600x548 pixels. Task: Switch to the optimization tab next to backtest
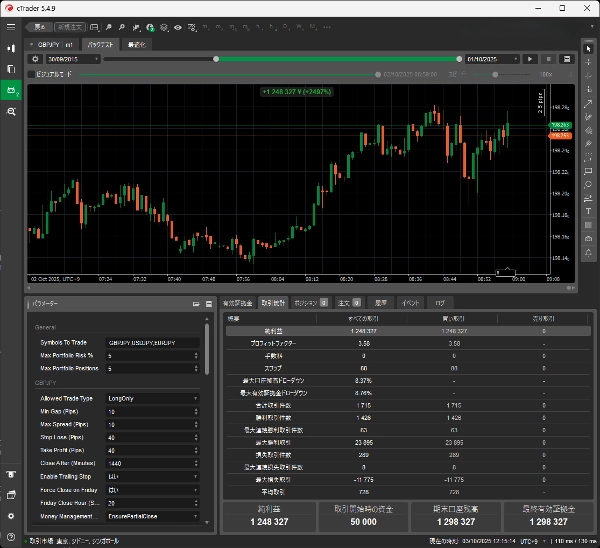[x=137, y=44]
